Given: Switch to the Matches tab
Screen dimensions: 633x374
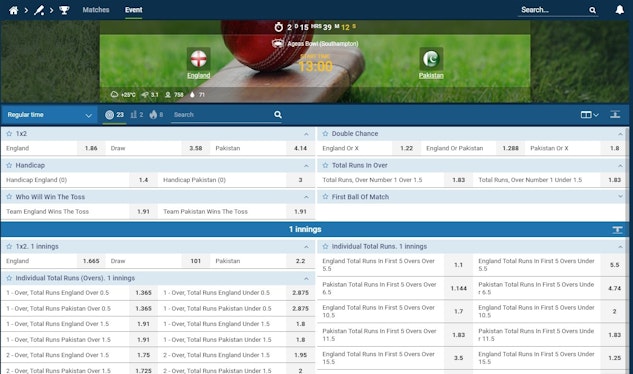Looking at the screenshot, I should (96, 10).
